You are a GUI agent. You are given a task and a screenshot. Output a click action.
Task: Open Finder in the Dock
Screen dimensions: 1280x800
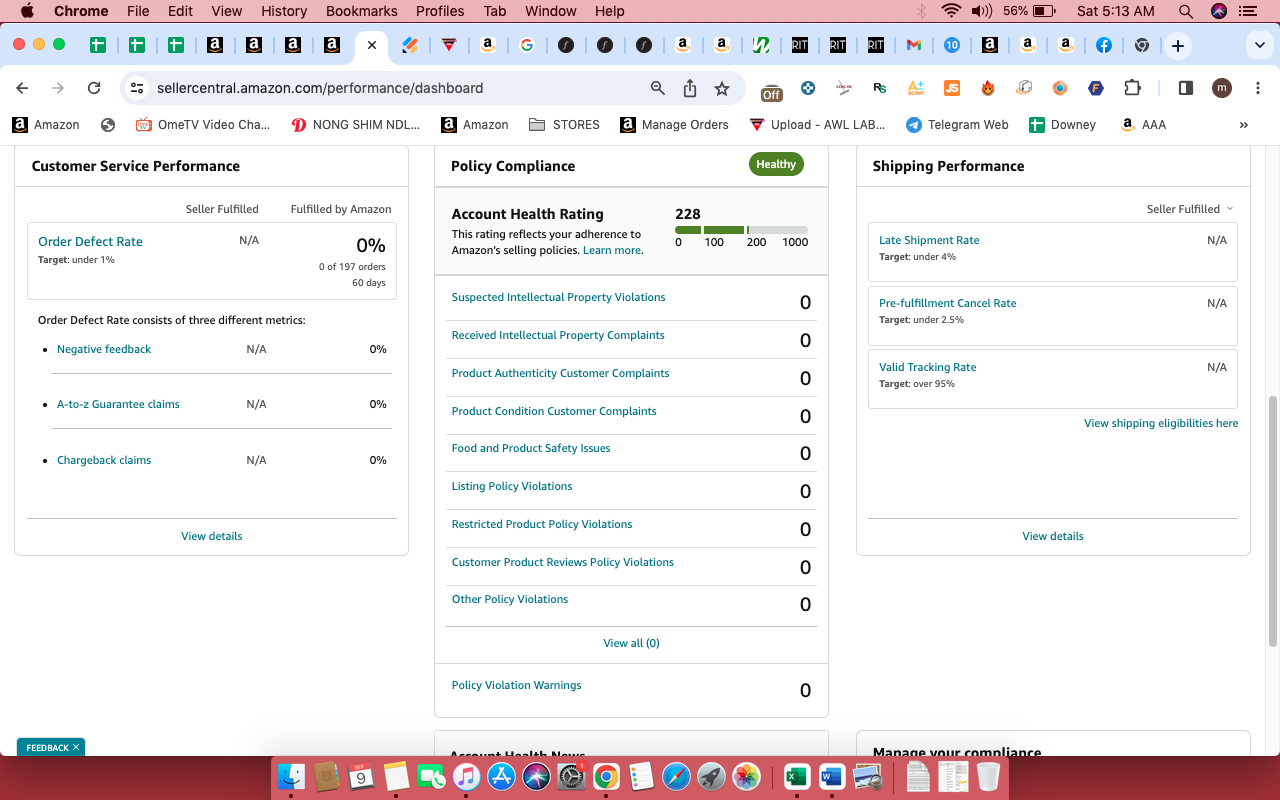(x=291, y=777)
